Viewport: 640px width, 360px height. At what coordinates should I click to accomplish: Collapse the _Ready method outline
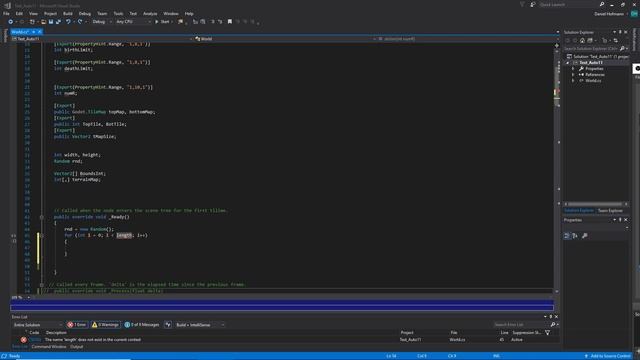click(x=42, y=217)
